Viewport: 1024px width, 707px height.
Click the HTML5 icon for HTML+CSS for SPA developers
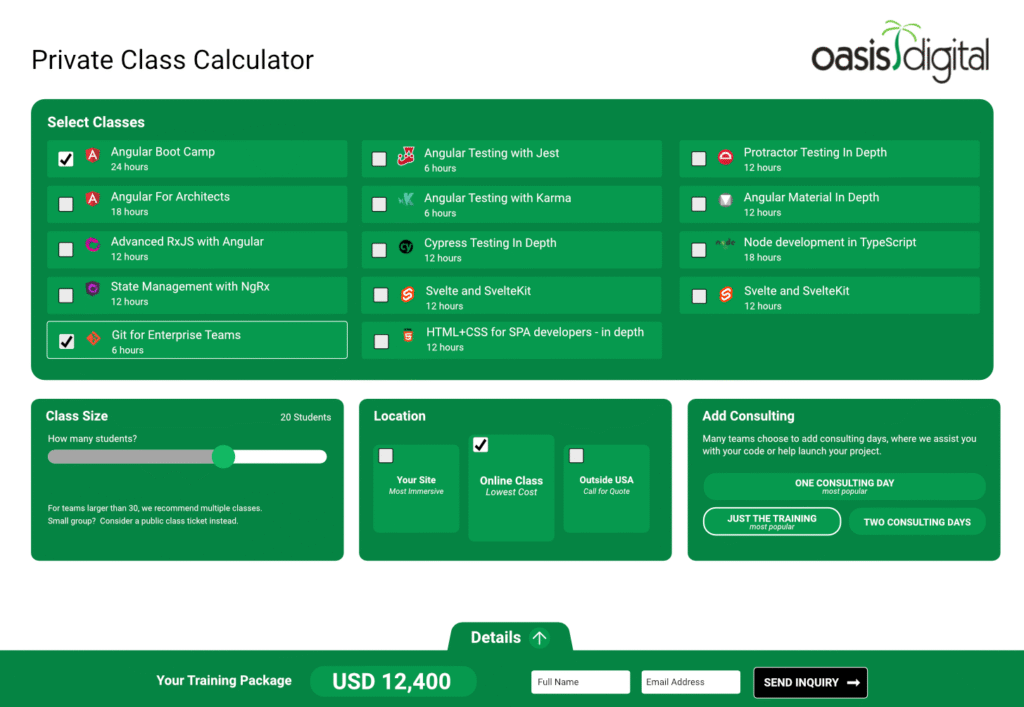(x=407, y=337)
